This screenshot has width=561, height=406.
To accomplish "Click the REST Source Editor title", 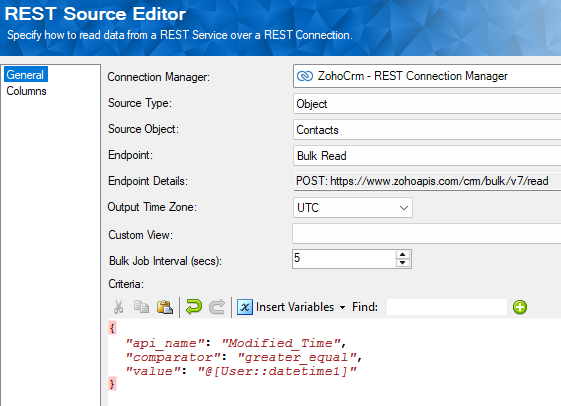I will 95,14.
